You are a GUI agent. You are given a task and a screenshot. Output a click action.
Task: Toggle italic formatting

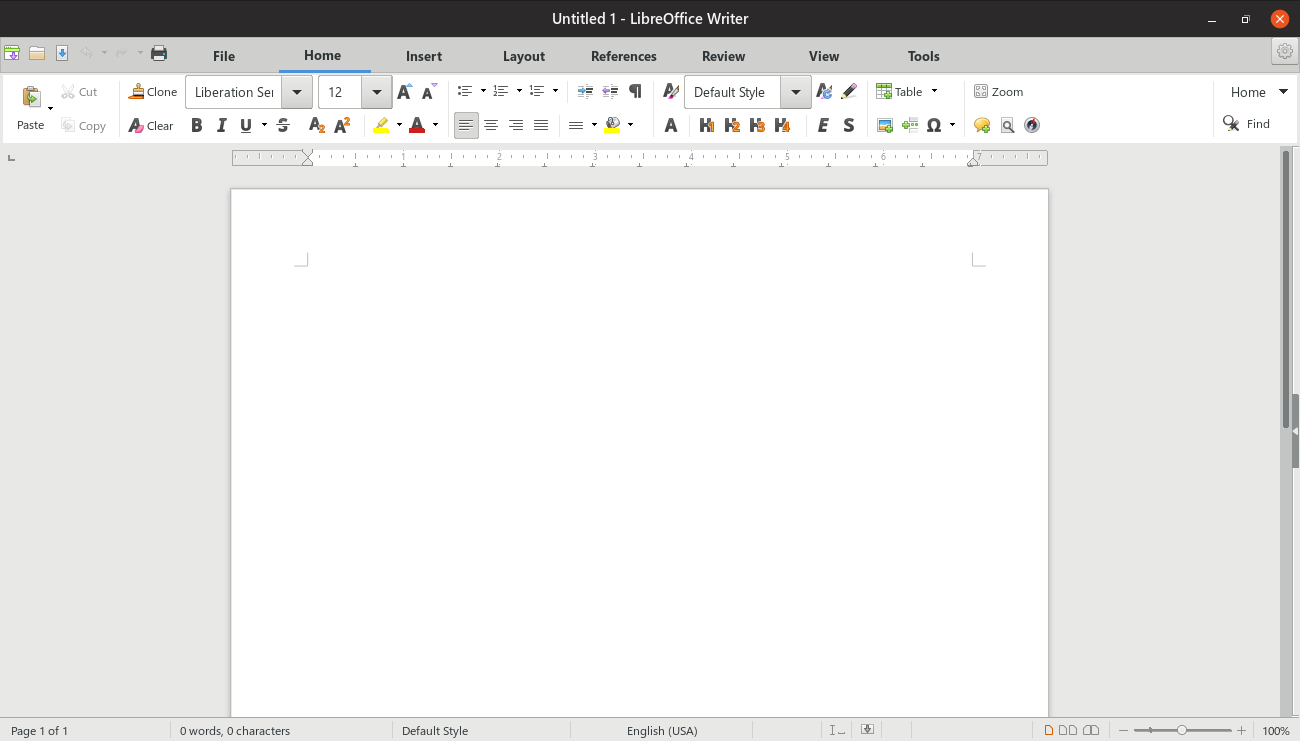[221, 126]
